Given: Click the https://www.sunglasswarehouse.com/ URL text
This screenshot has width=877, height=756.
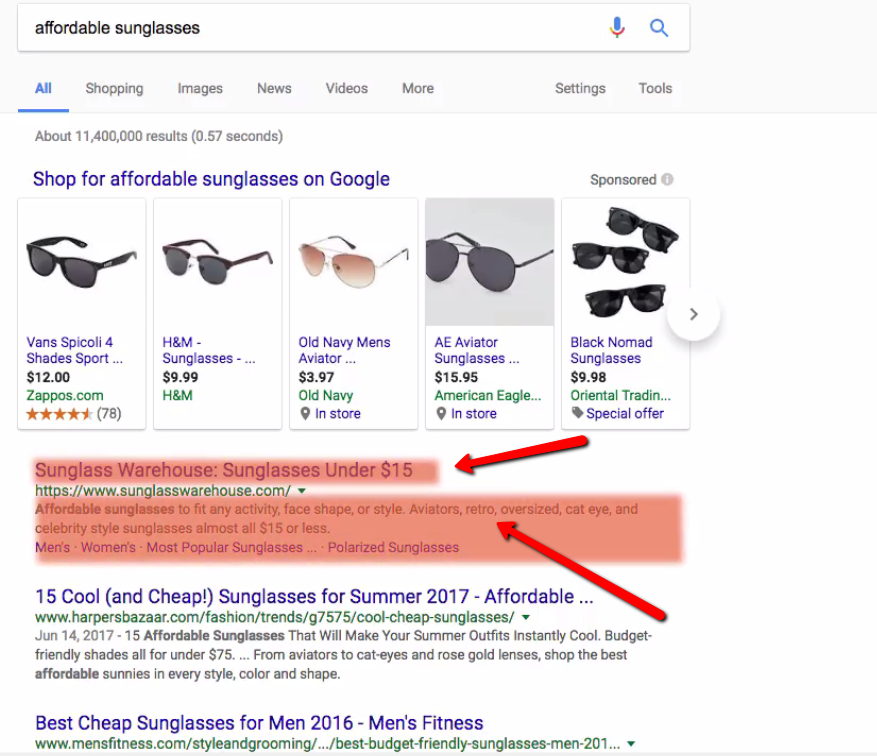Looking at the screenshot, I should (x=163, y=491).
